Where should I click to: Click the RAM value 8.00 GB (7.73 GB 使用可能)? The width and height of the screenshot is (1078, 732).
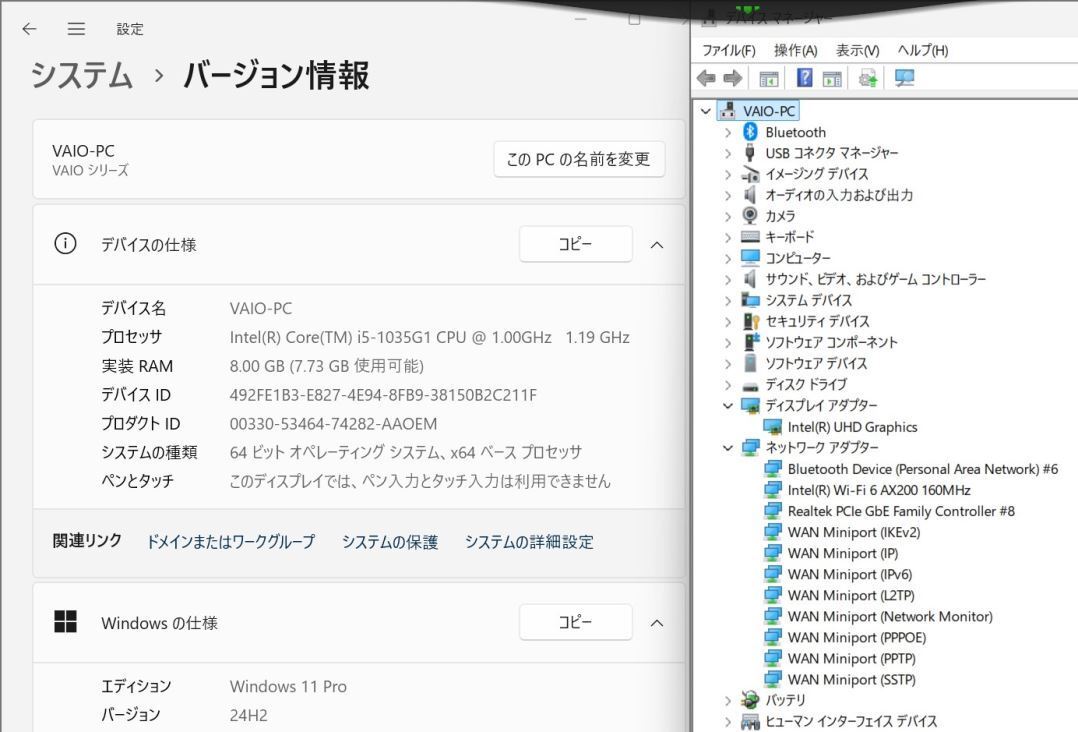coord(327,366)
